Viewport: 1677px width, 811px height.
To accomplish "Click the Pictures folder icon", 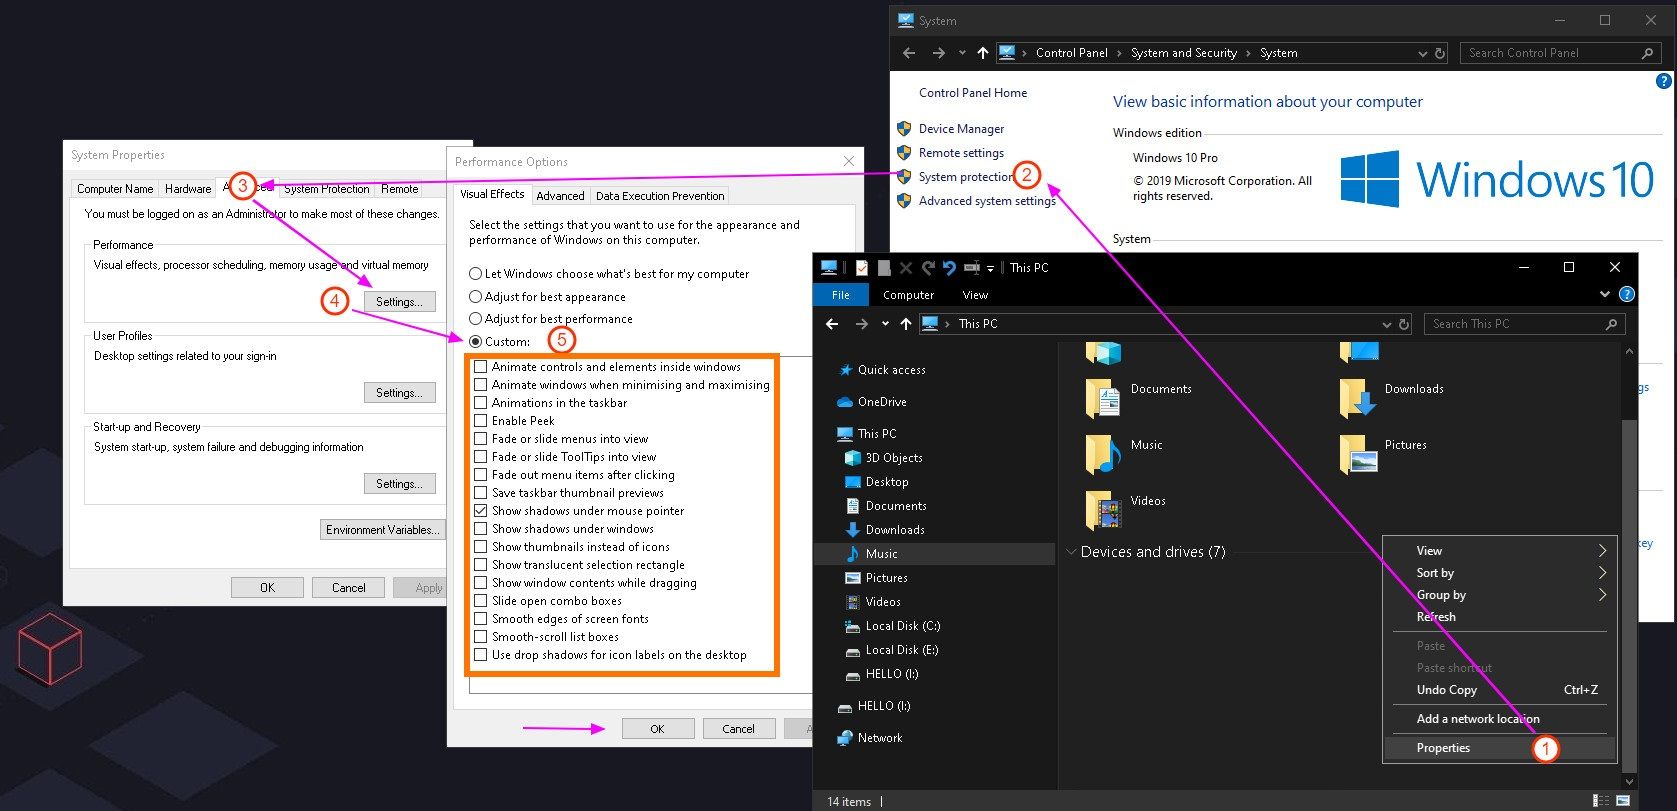I will (1358, 453).
